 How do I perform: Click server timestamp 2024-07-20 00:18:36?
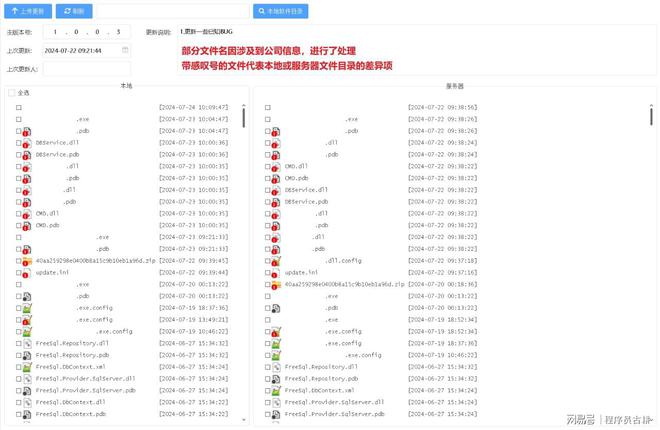[442, 284]
